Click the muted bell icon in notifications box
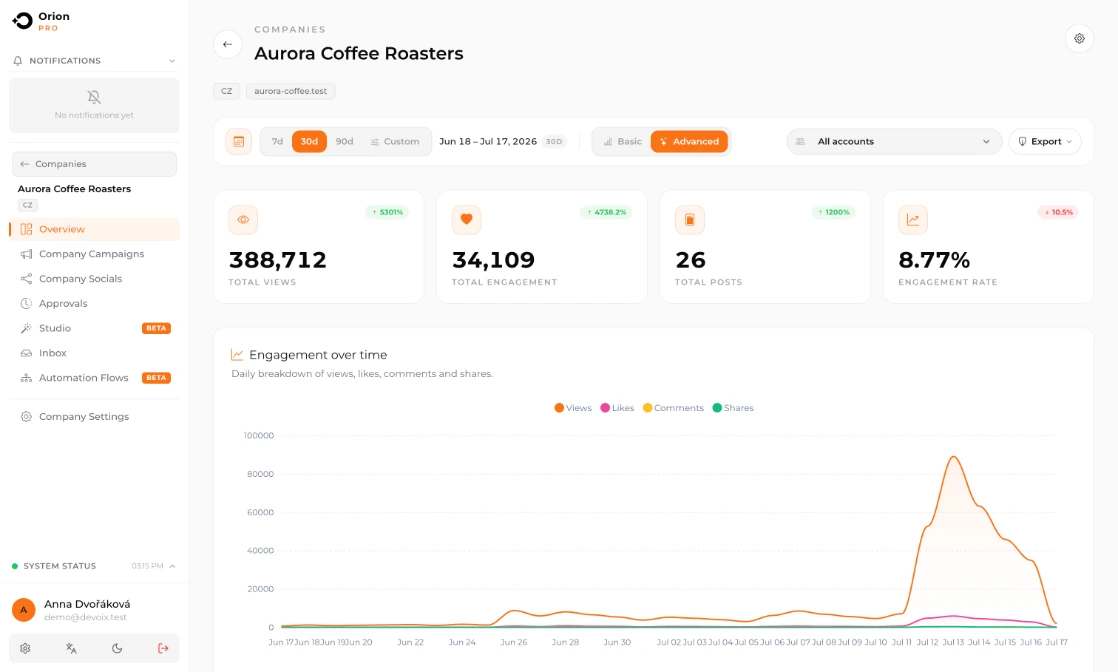1118x672 pixels. point(93,97)
